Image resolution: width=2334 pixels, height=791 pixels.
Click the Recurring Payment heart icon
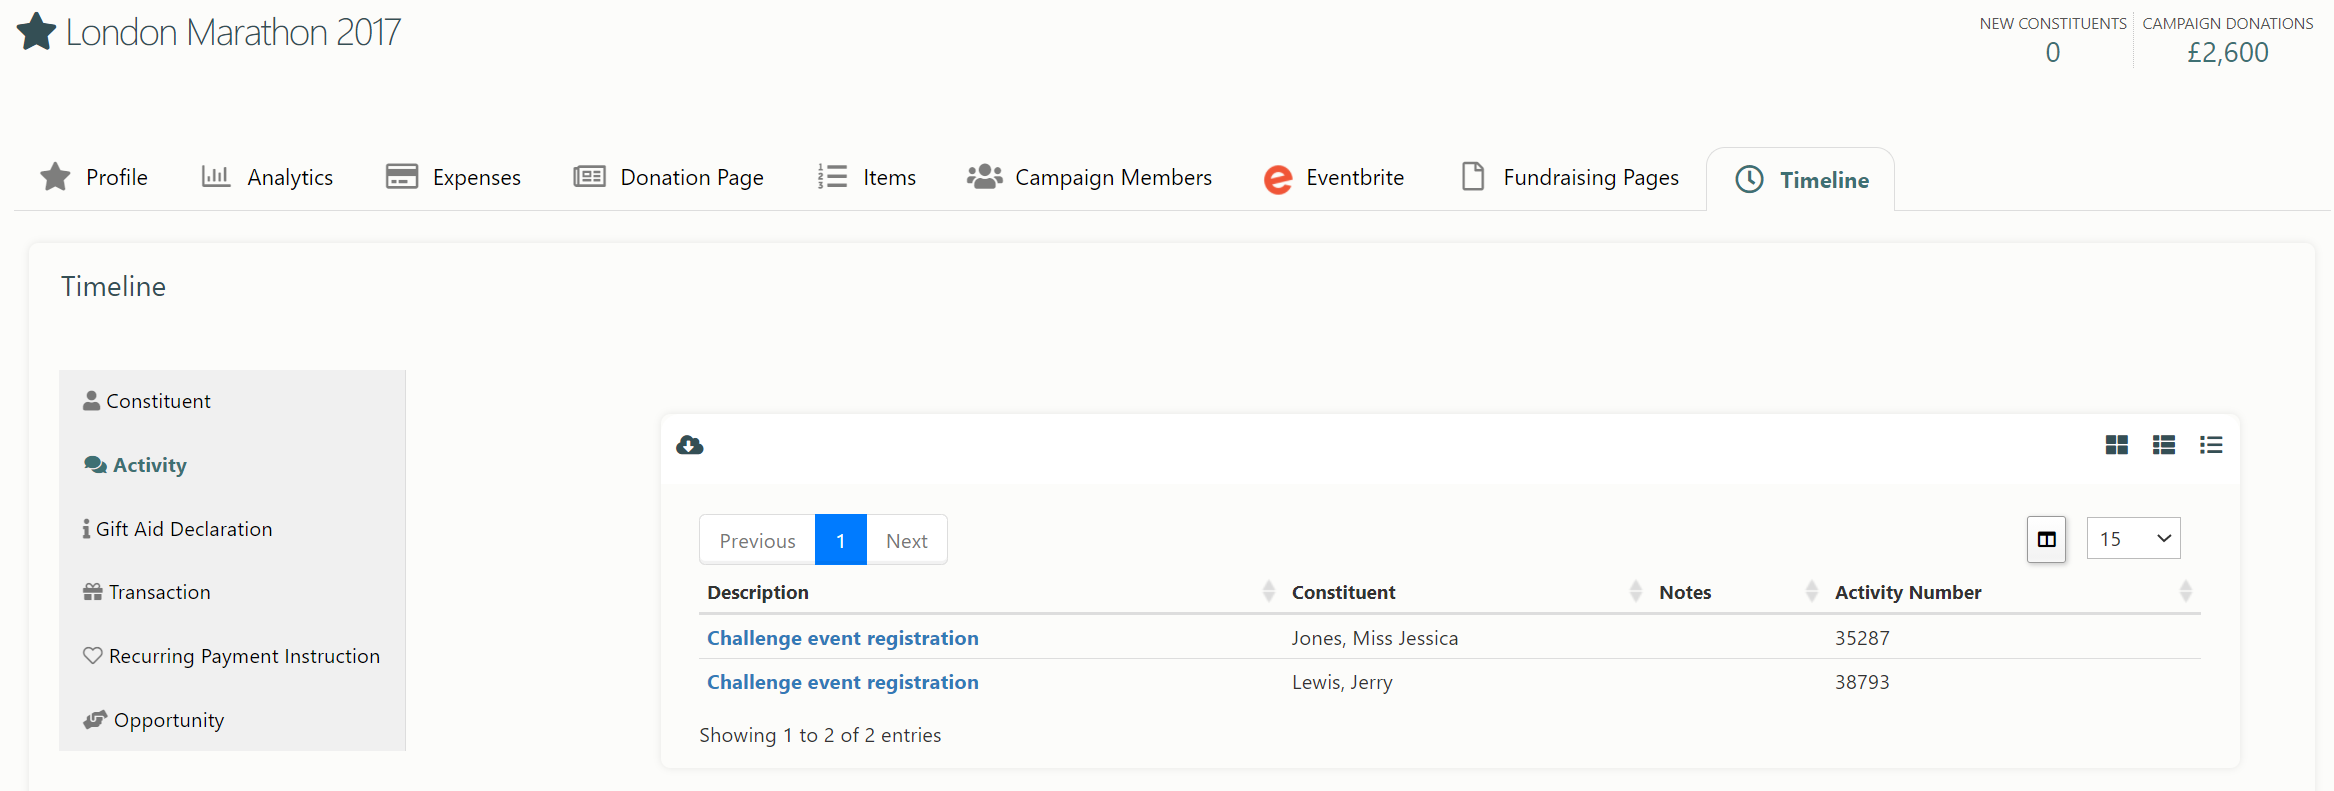pos(93,656)
